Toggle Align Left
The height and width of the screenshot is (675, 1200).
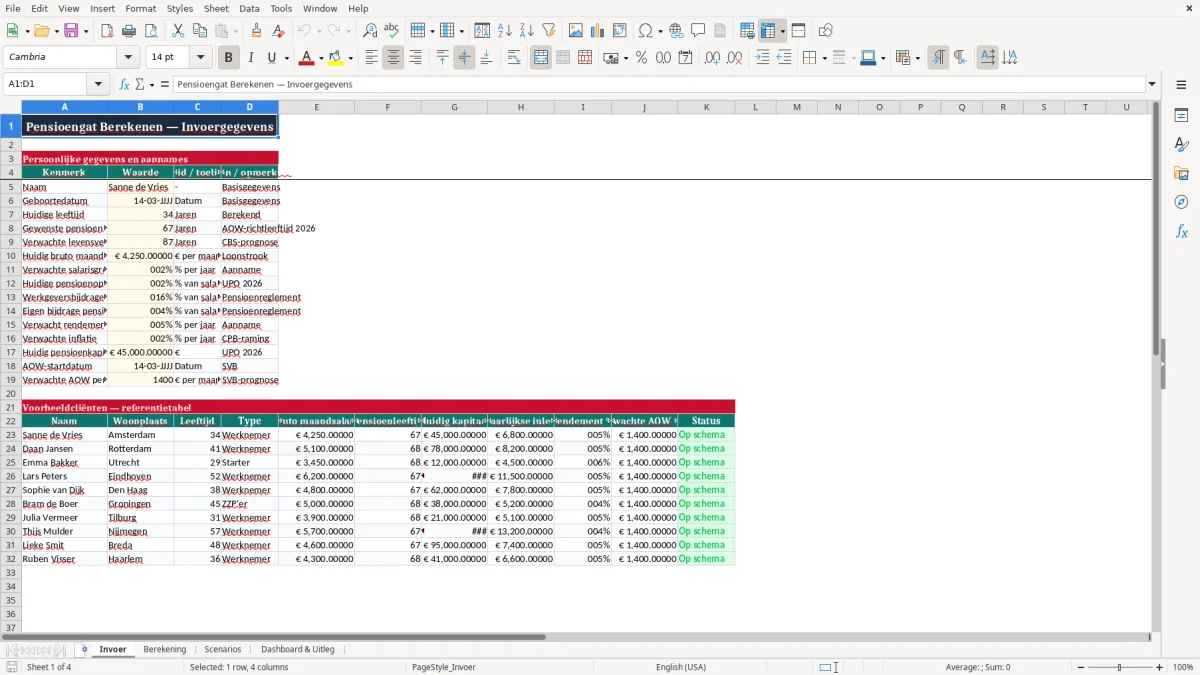(372, 58)
